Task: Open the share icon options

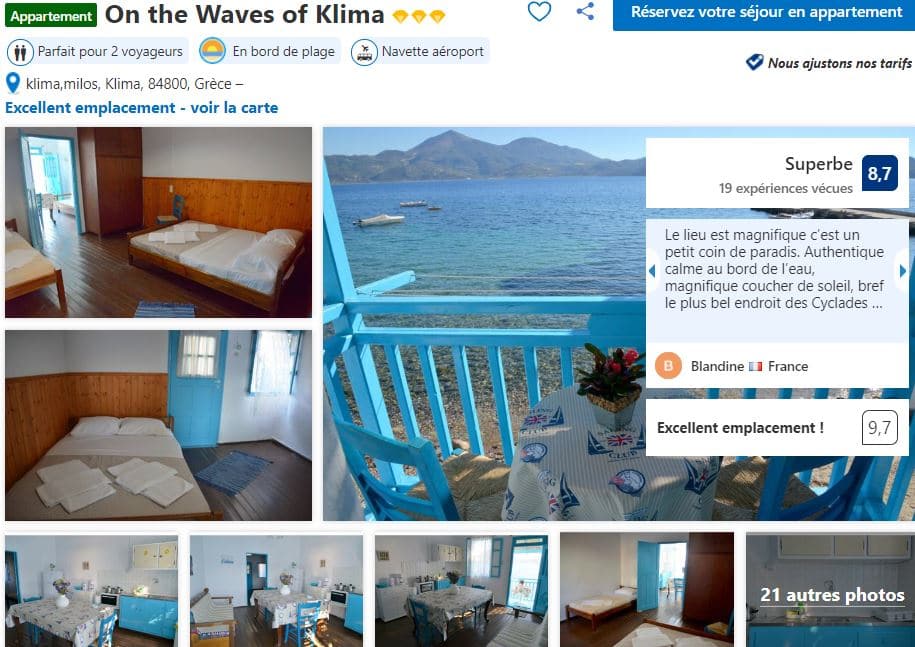Action: tap(585, 11)
